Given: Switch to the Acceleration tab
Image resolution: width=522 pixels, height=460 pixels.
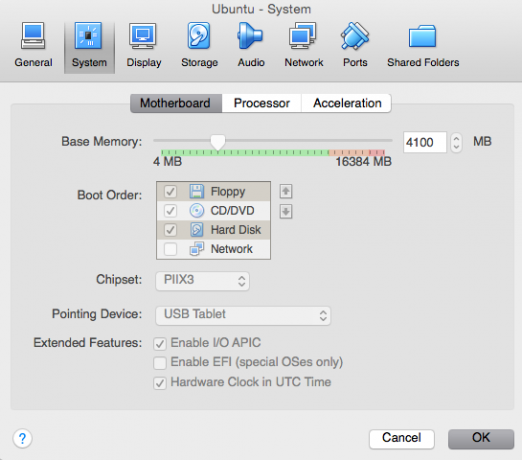Looking at the screenshot, I should [347, 103].
